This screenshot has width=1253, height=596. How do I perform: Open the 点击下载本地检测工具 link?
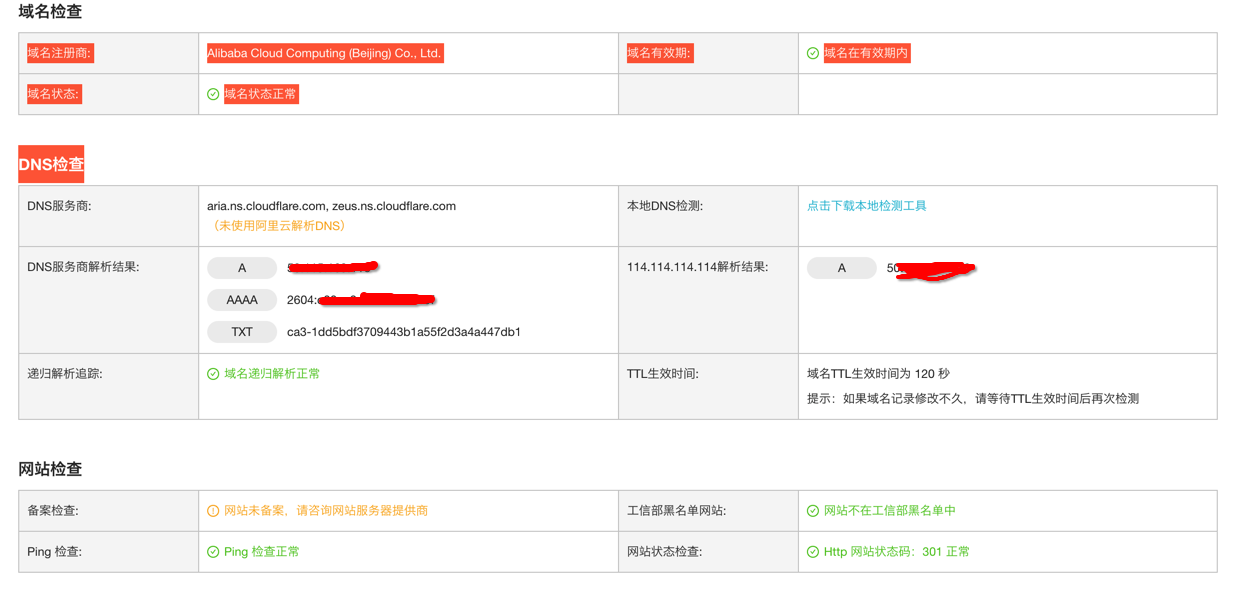(867, 206)
